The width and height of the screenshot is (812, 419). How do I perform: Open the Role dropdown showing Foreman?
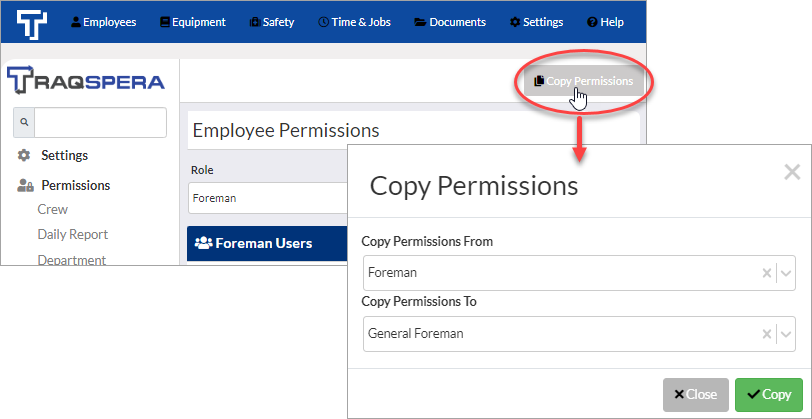[267, 198]
